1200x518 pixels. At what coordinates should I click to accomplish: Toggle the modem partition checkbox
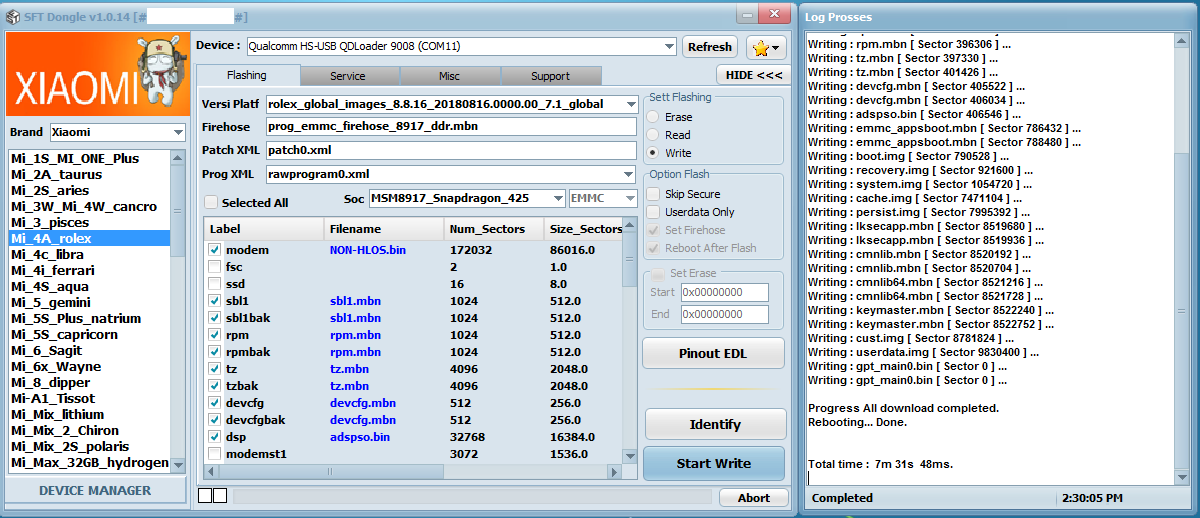pos(215,250)
